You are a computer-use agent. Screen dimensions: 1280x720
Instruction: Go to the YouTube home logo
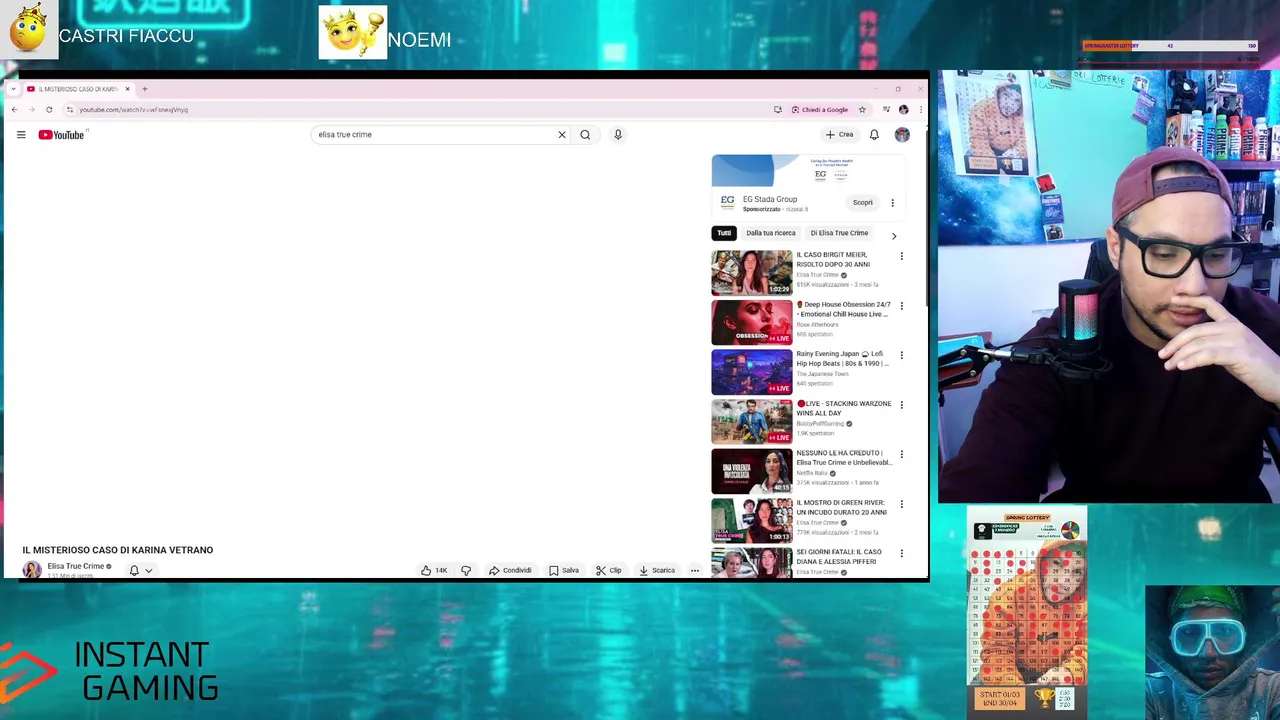pos(61,135)
